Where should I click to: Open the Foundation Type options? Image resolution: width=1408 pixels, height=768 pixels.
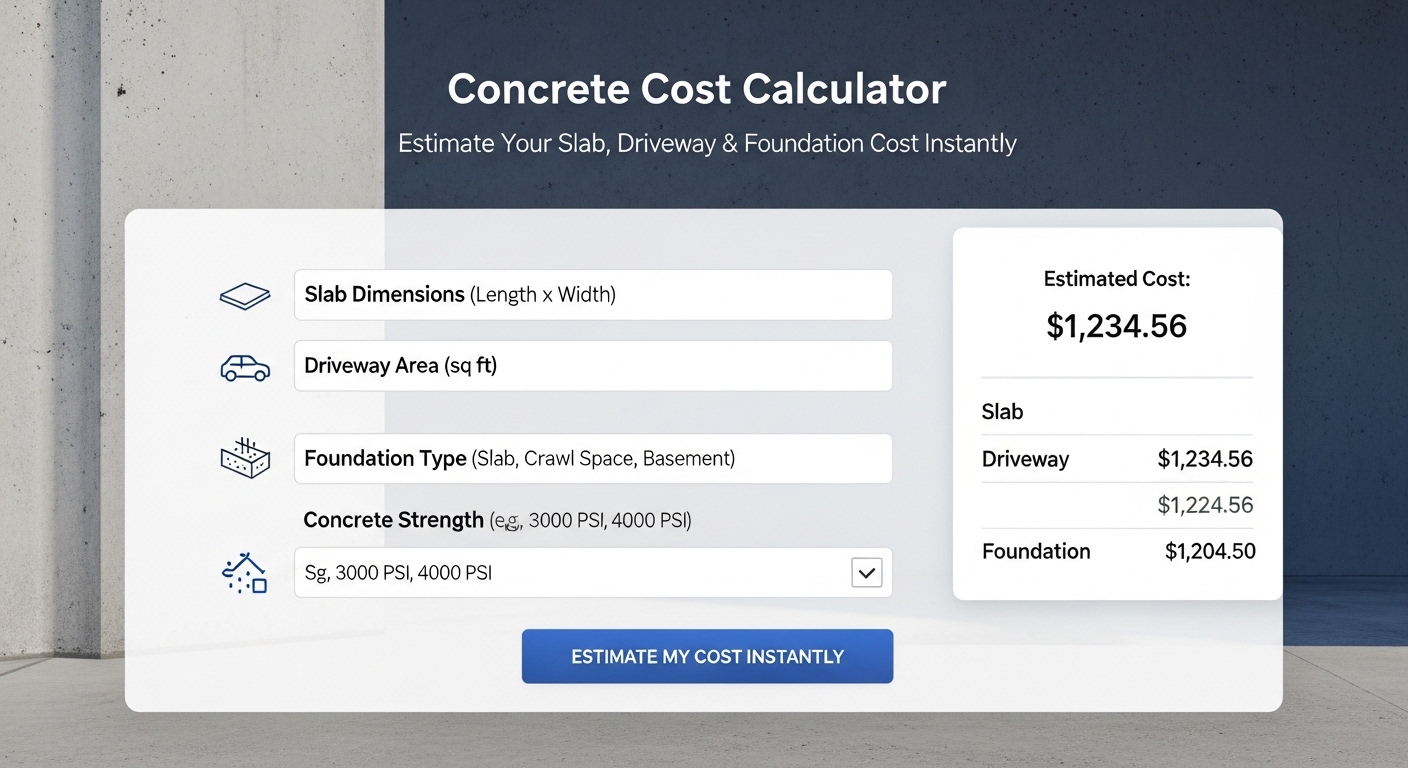(x=592, y=458)
